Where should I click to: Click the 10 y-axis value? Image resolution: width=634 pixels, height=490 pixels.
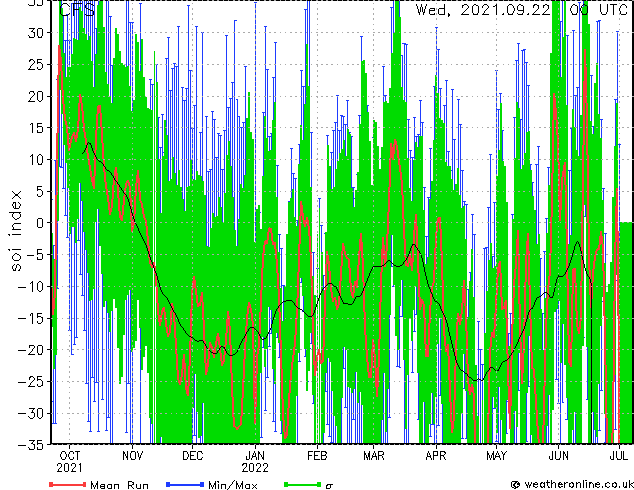click(36, 160)
